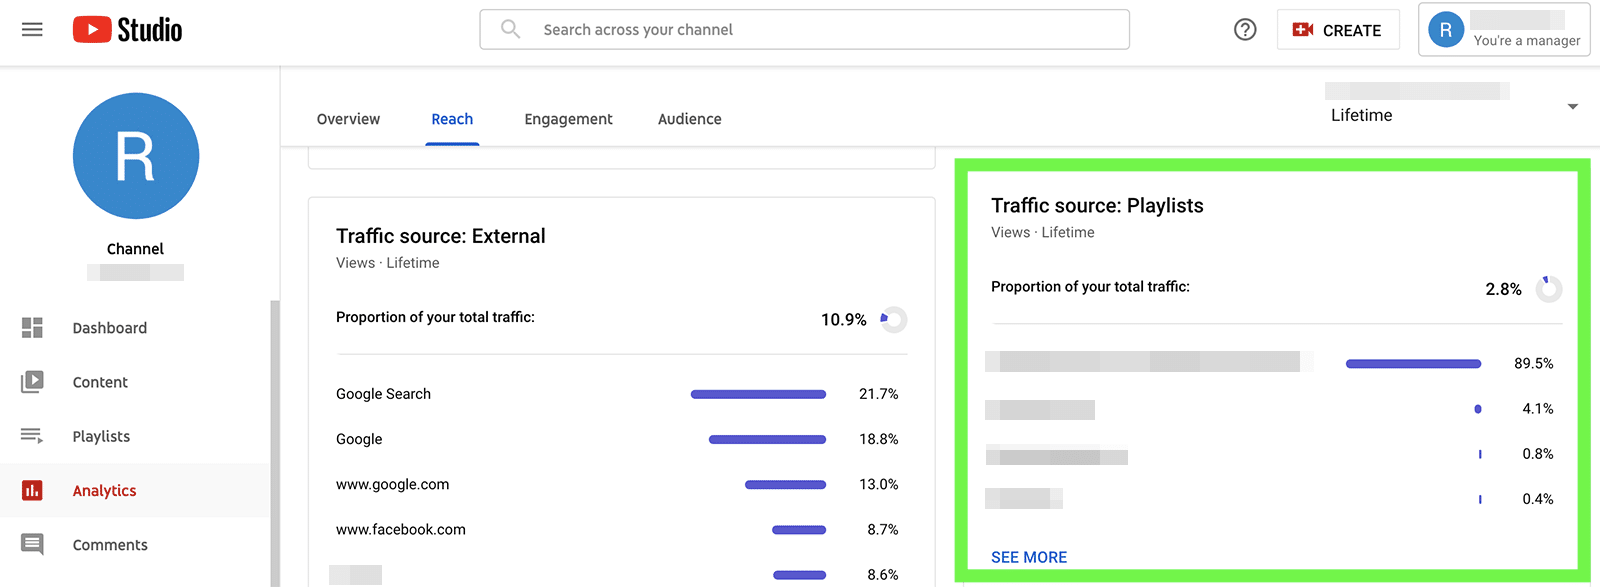The width and height of the screenshot is (1600, 587).
Task: Switch to the Overview tab
Action: 348,119
